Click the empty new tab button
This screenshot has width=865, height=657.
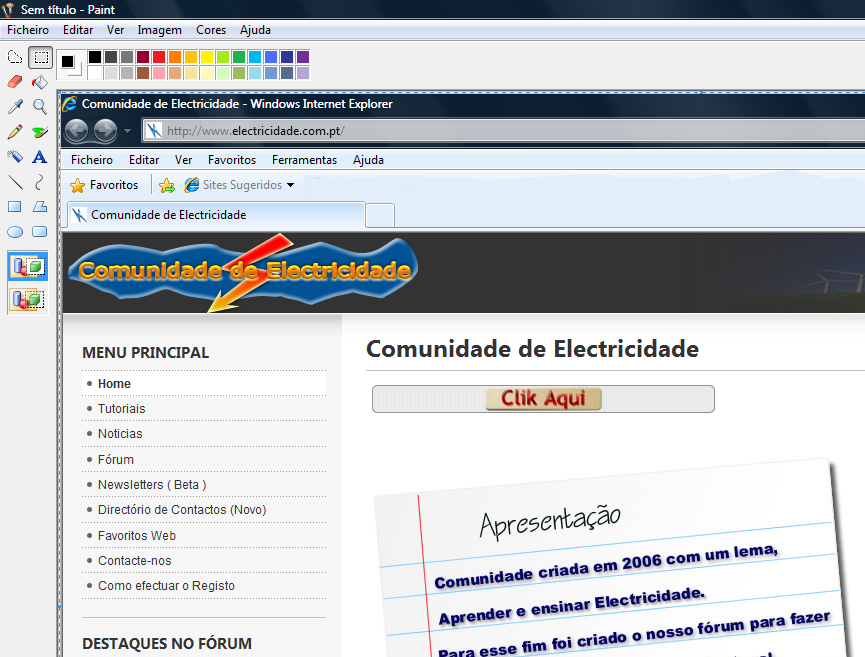coord(380,216)
